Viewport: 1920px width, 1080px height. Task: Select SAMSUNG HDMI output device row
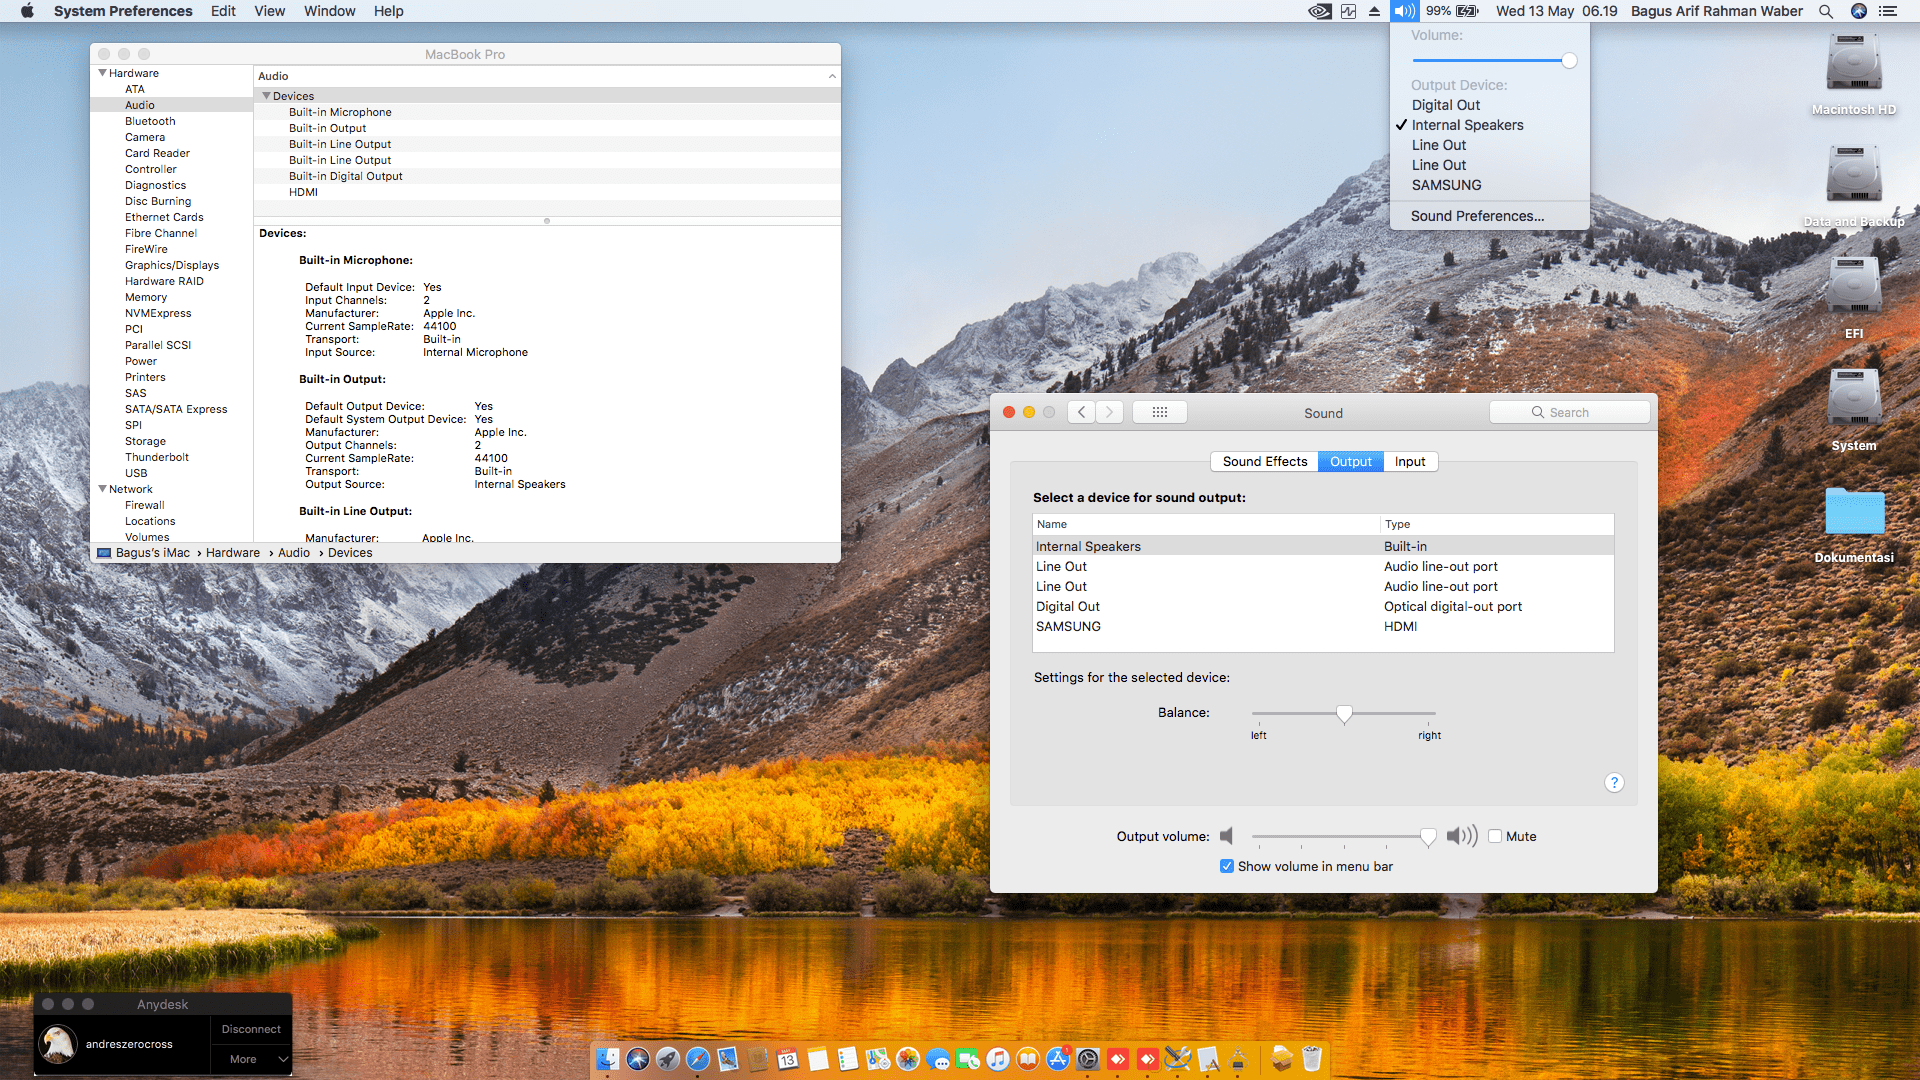1323,626
